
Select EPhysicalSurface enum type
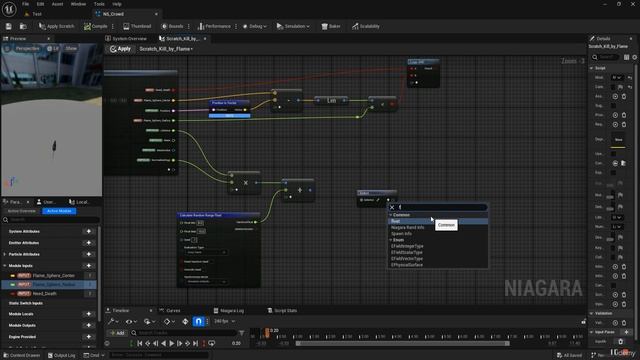pyautogui.click(x=407, y=265)
